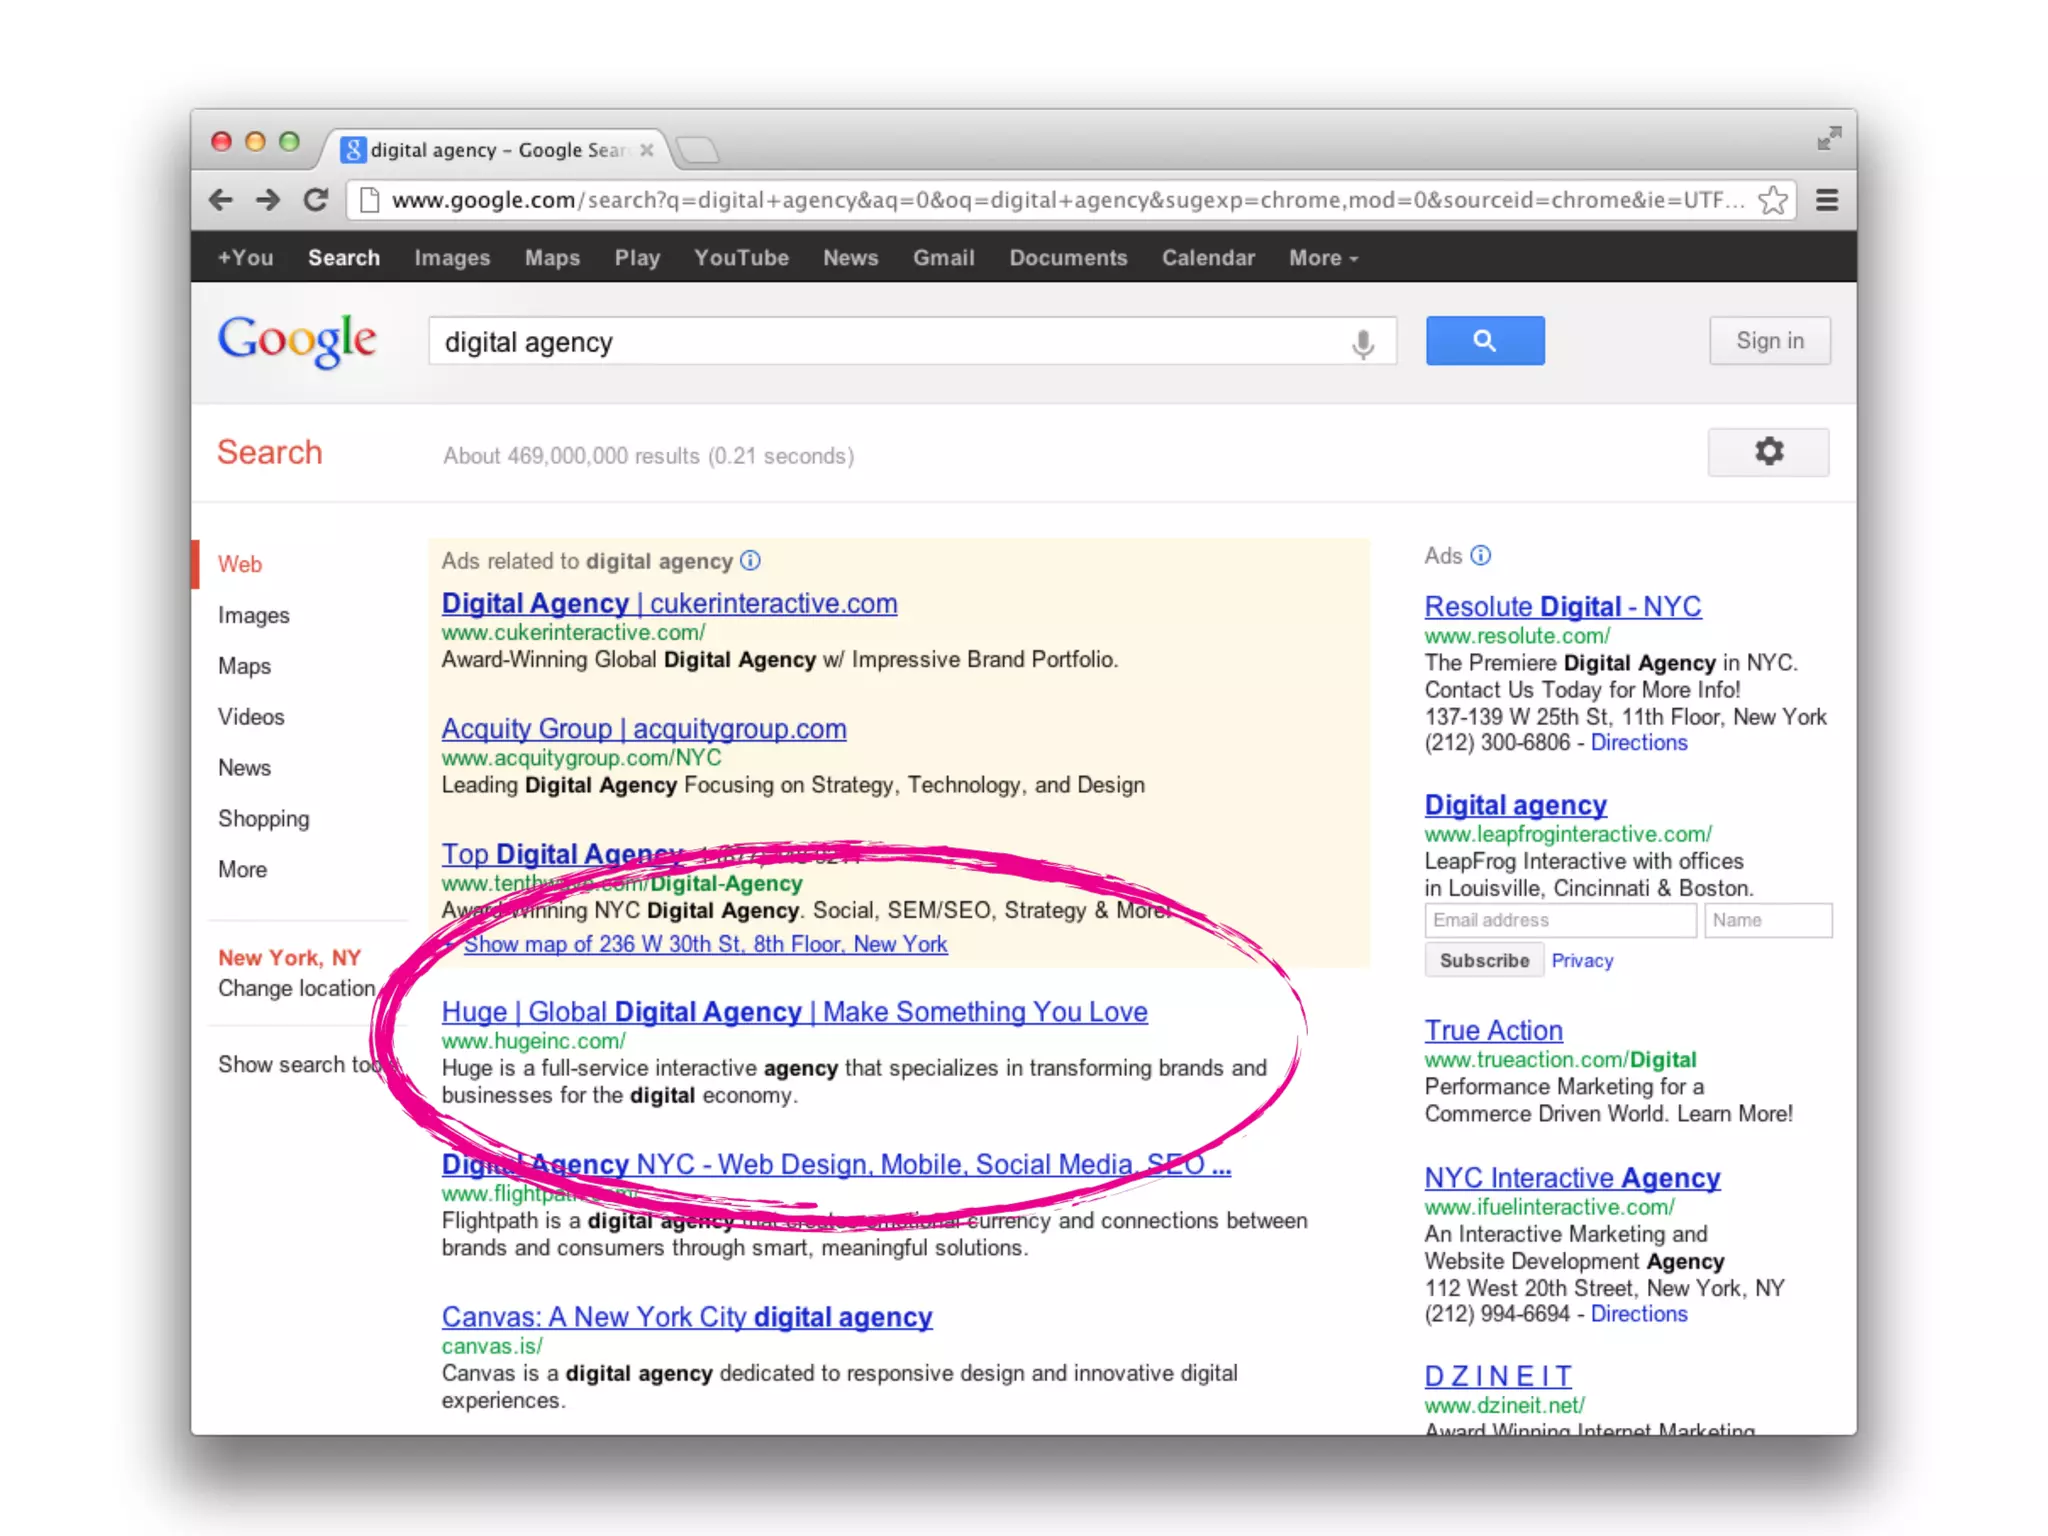Image resolution: width=2048 pixels, height=1536 pixels.
Task: Expand the More dropdown in the black bar
Action: 1322,258
